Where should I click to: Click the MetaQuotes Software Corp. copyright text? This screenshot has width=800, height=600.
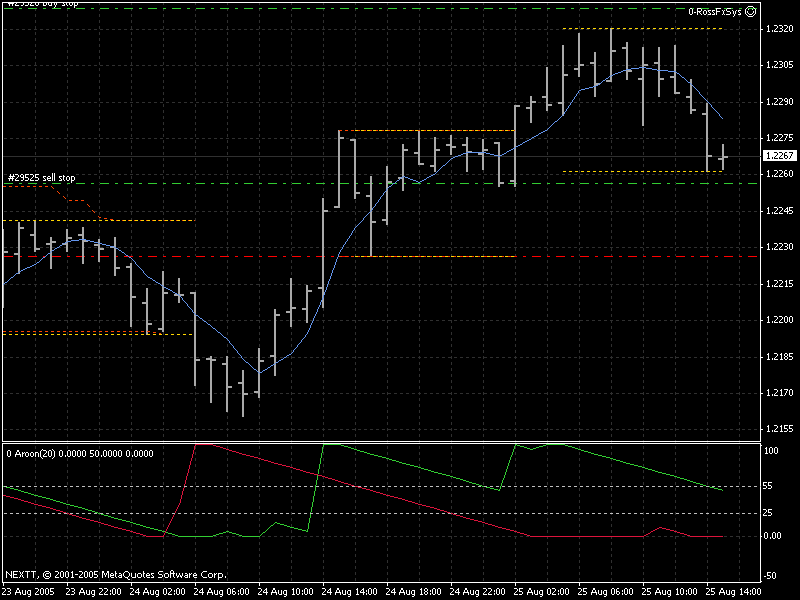115,575
